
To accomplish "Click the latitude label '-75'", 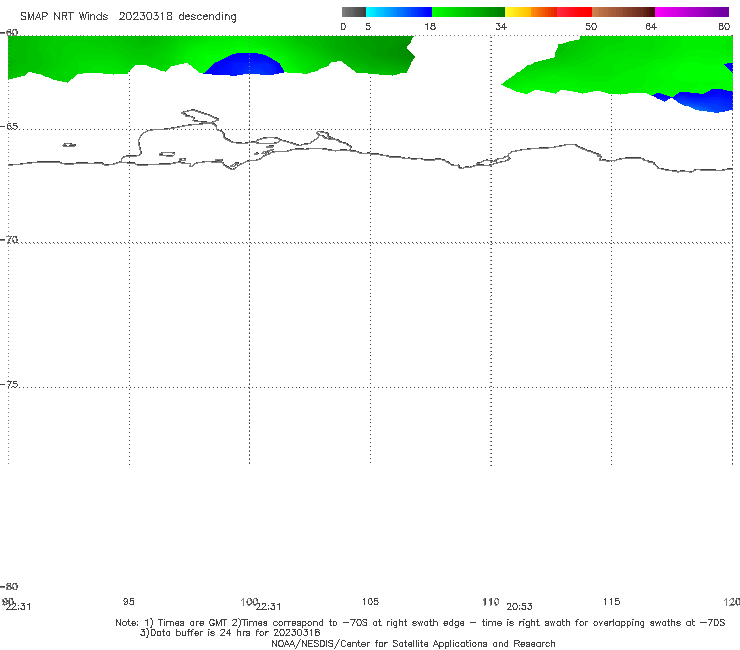I will [x=9, y=384].
